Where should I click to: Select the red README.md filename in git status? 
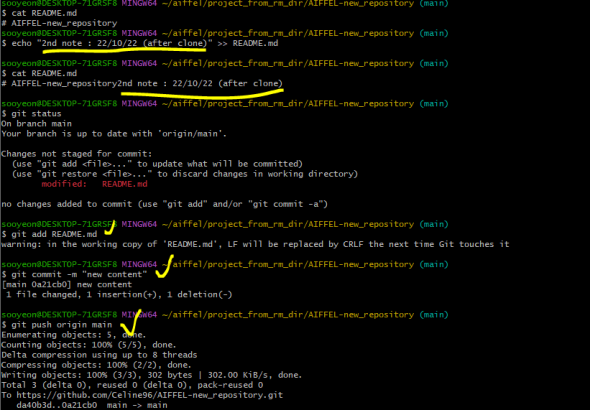coord(125,184)
